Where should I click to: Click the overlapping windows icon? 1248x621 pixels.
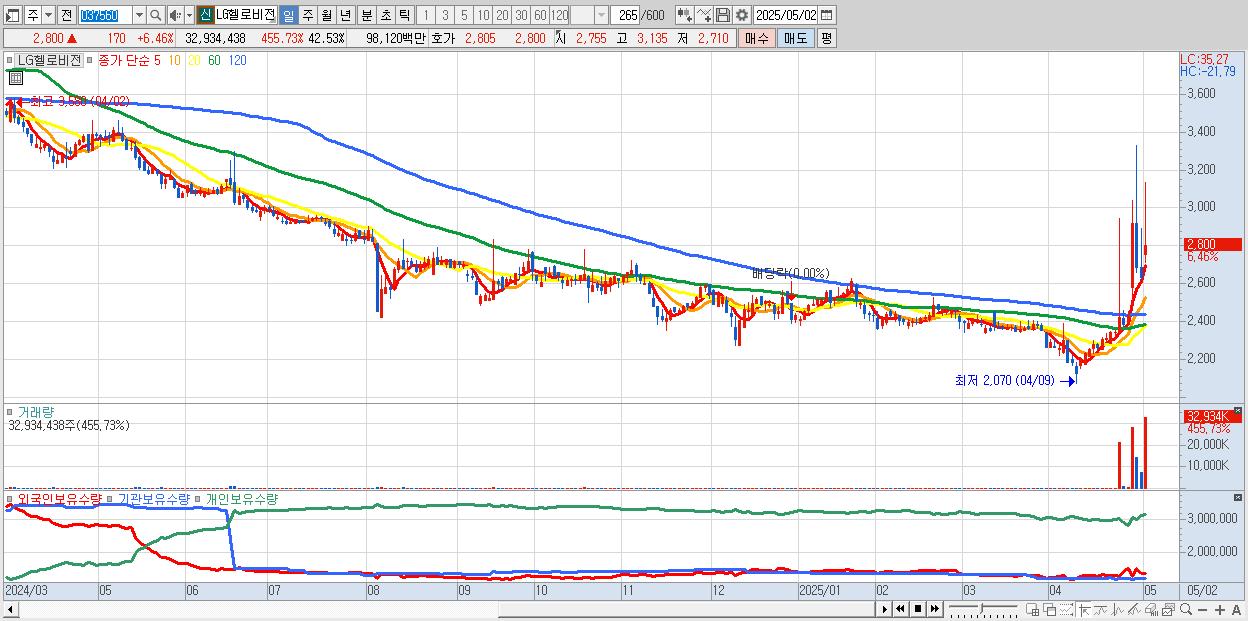pyautogui.click(x=1049, y=609)
